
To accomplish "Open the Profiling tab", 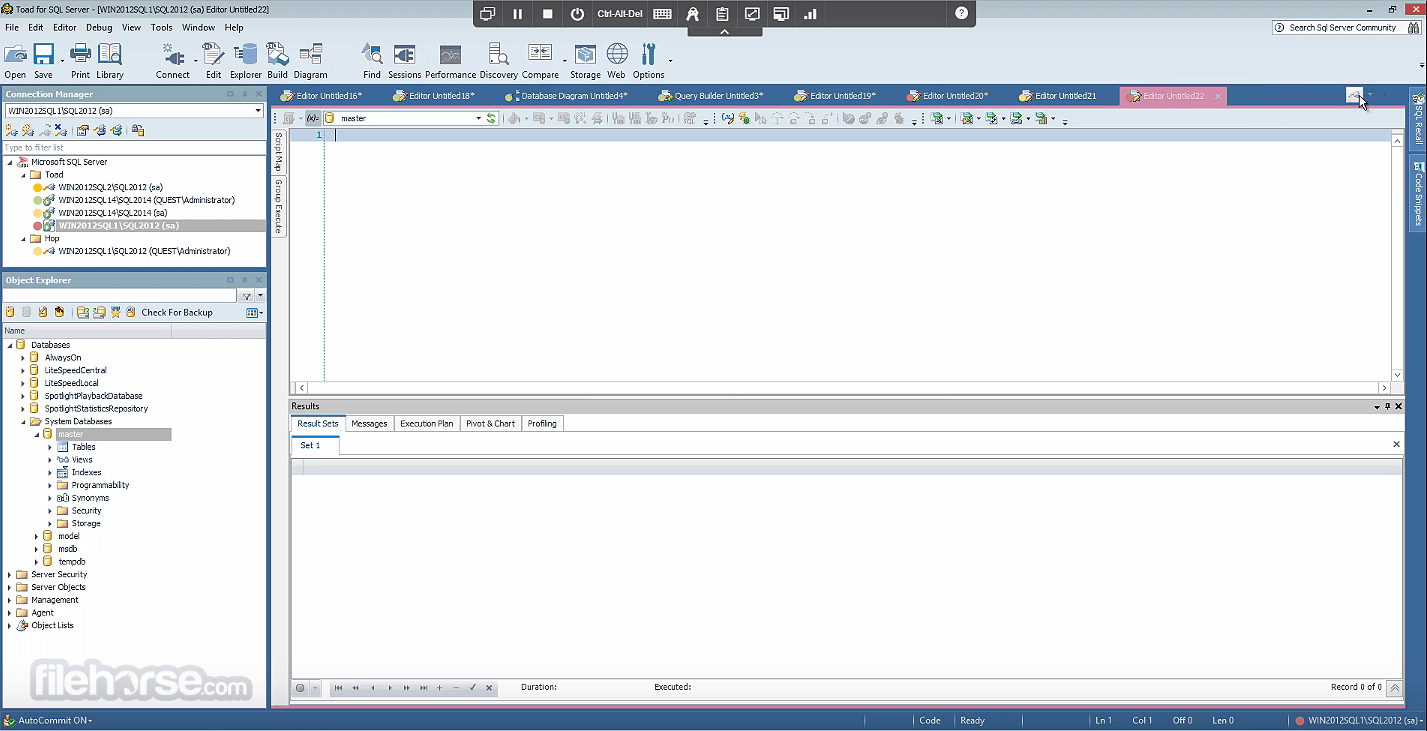I will [542, 424].
